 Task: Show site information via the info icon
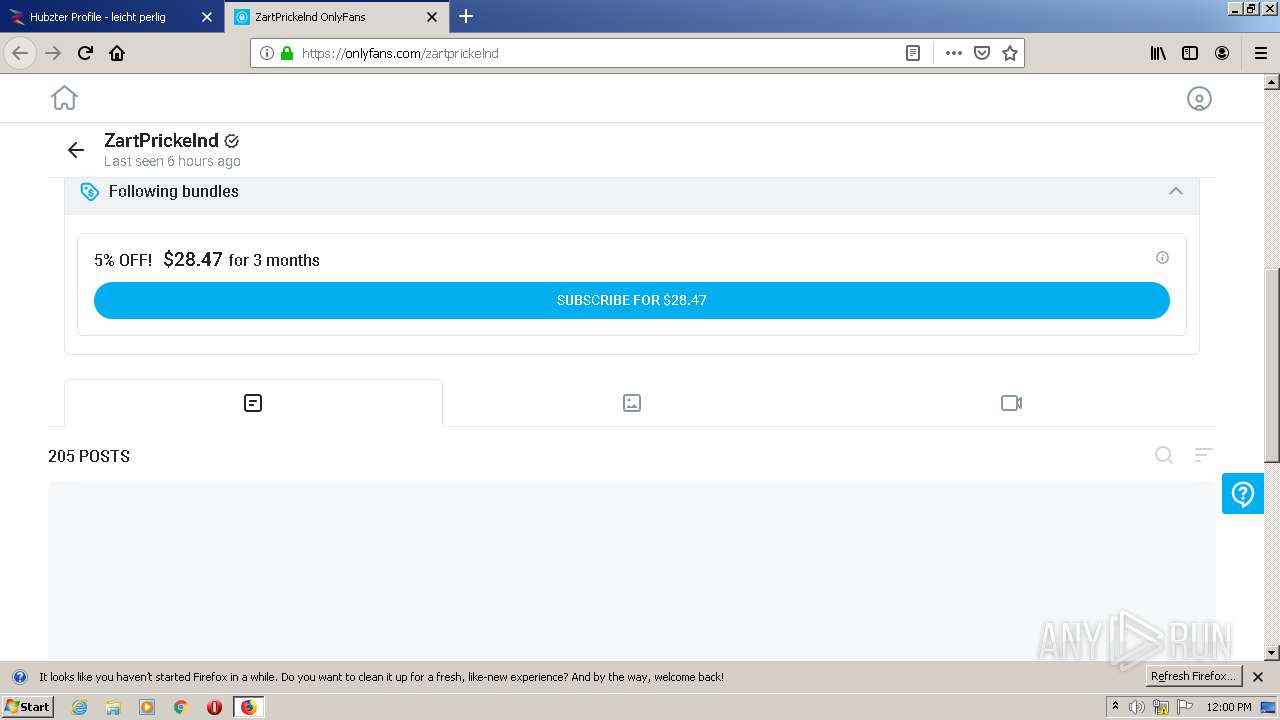[266, 53]
